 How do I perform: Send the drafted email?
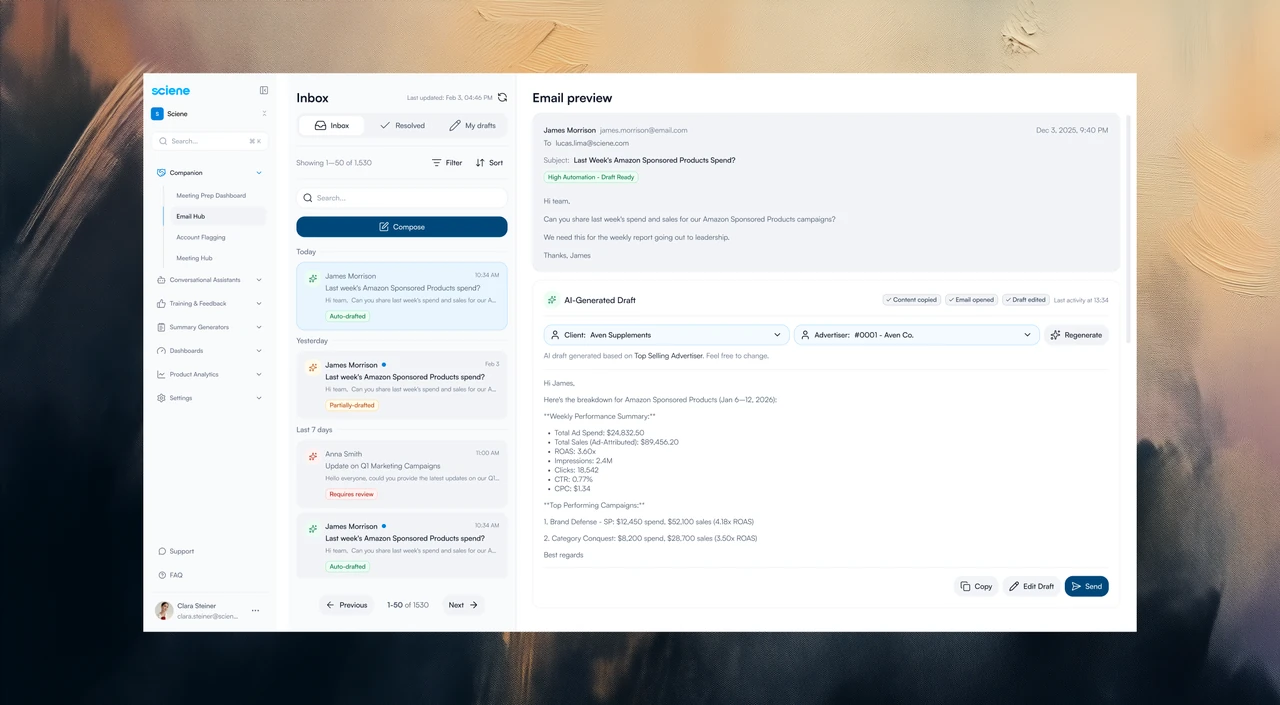point(1086,586)
